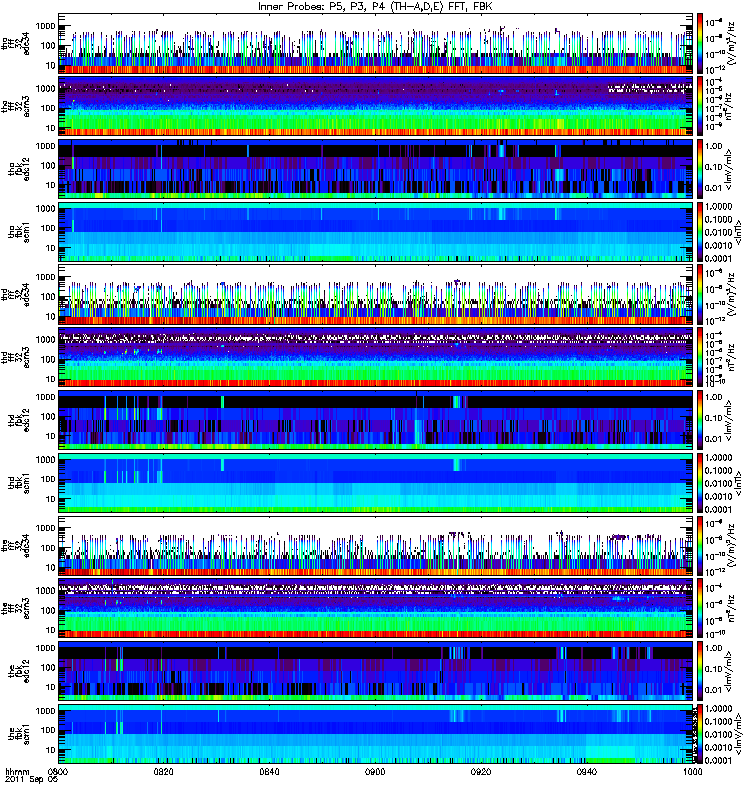750x800 pixels.
Task: Click the (V/m)²/Hz unit label of thd edc34
Action: 733,295
